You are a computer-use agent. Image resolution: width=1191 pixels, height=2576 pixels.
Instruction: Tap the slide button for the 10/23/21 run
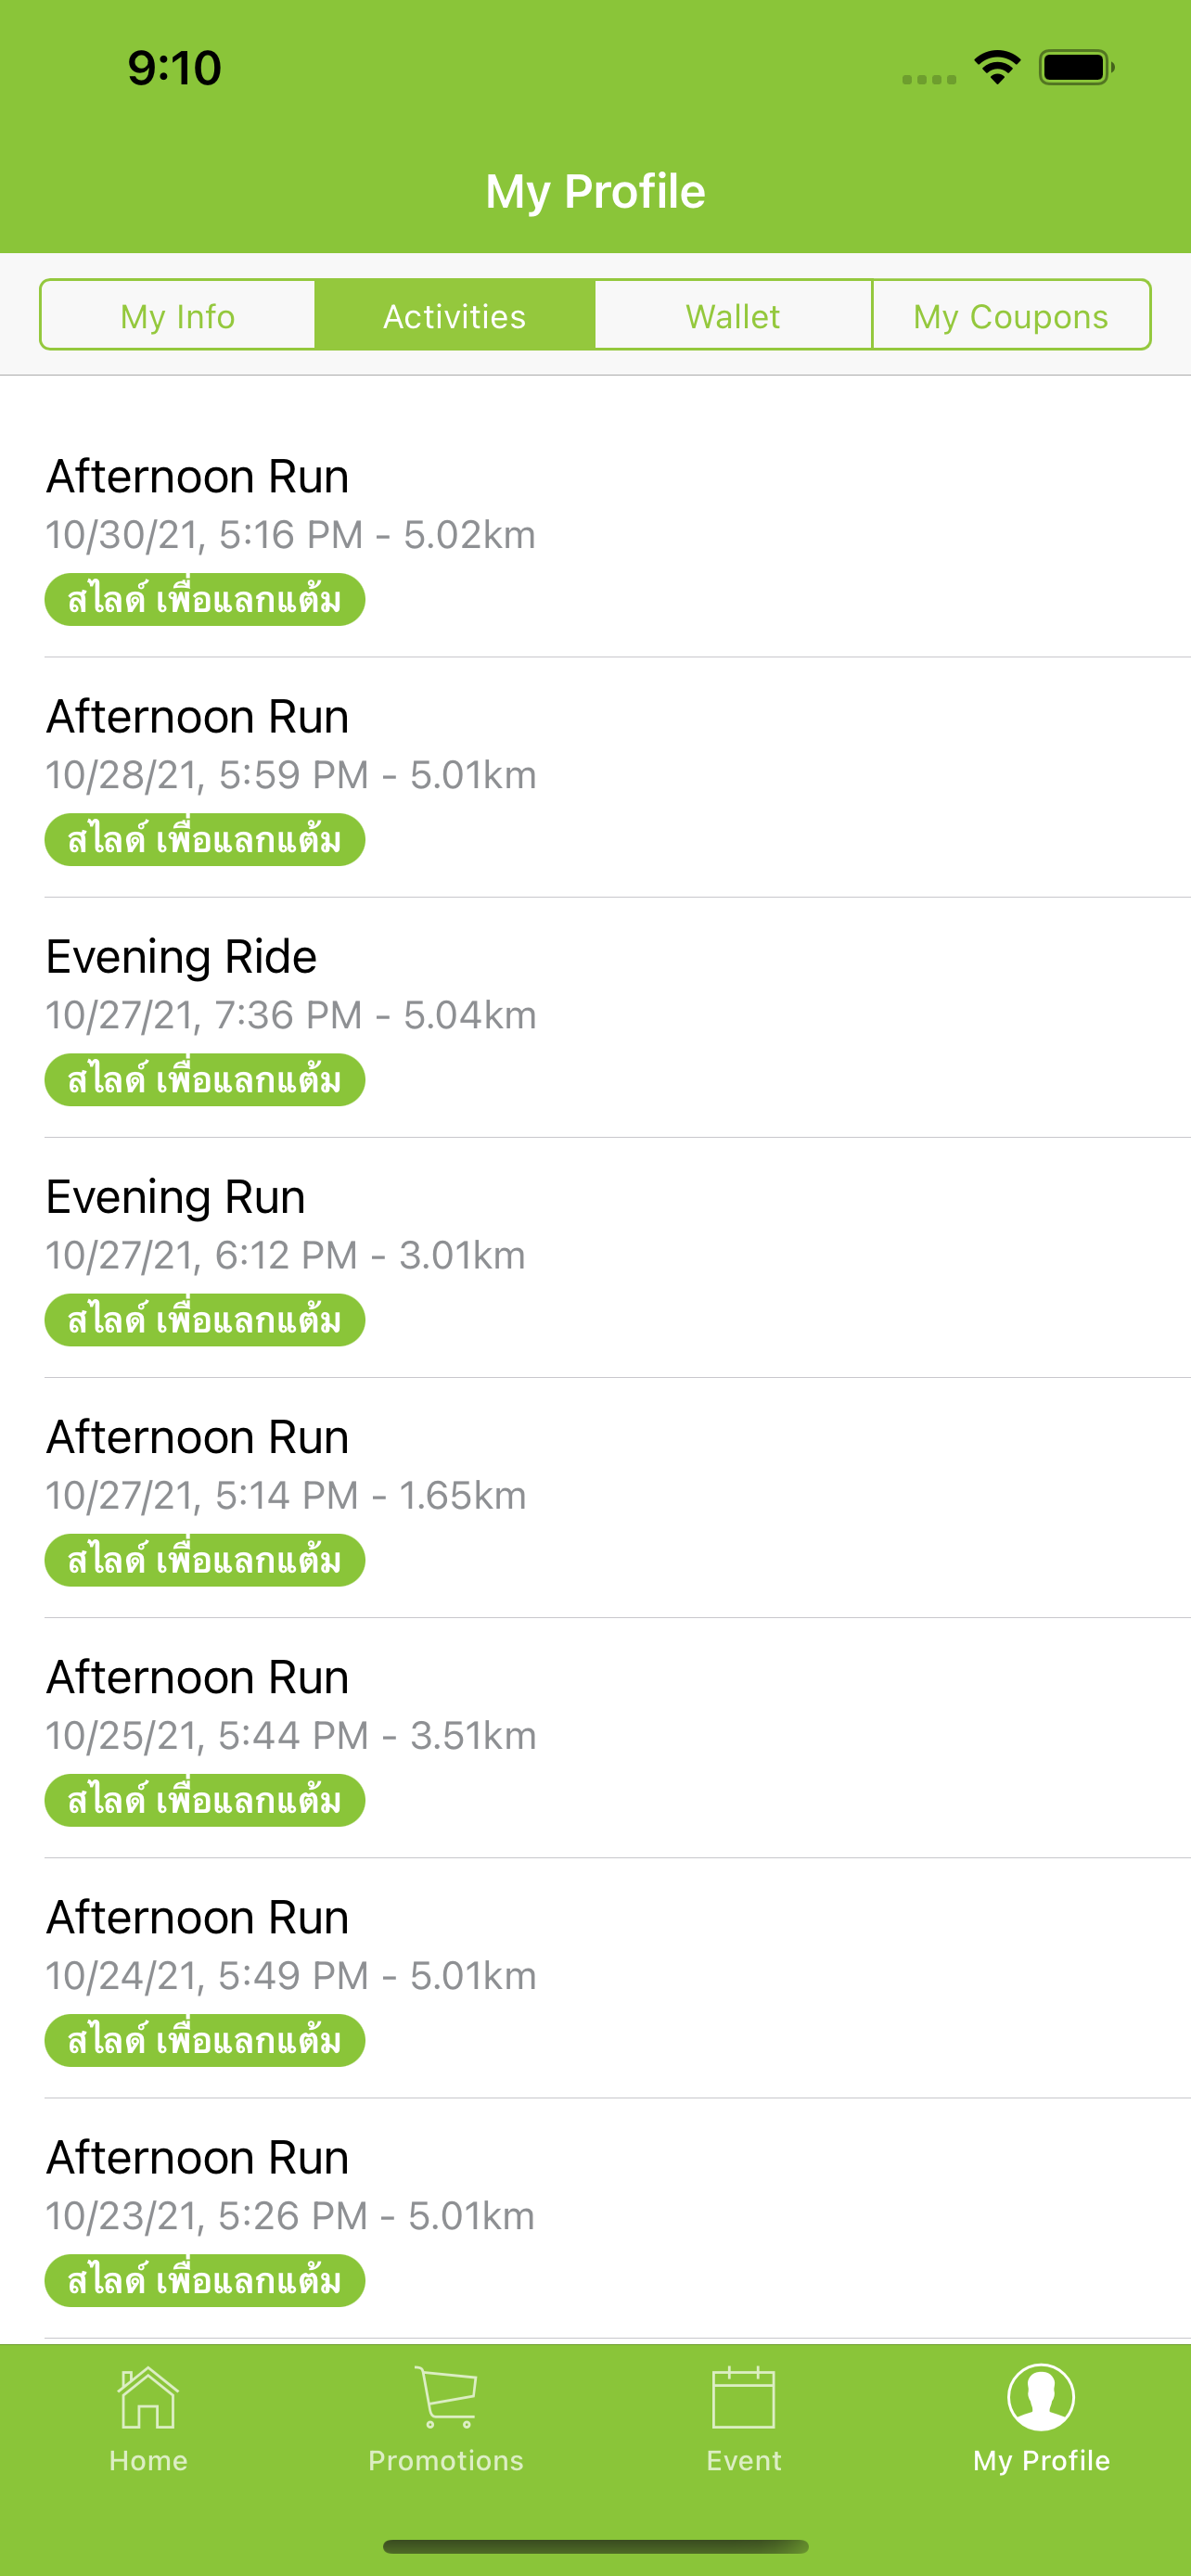click(205, 2280)
